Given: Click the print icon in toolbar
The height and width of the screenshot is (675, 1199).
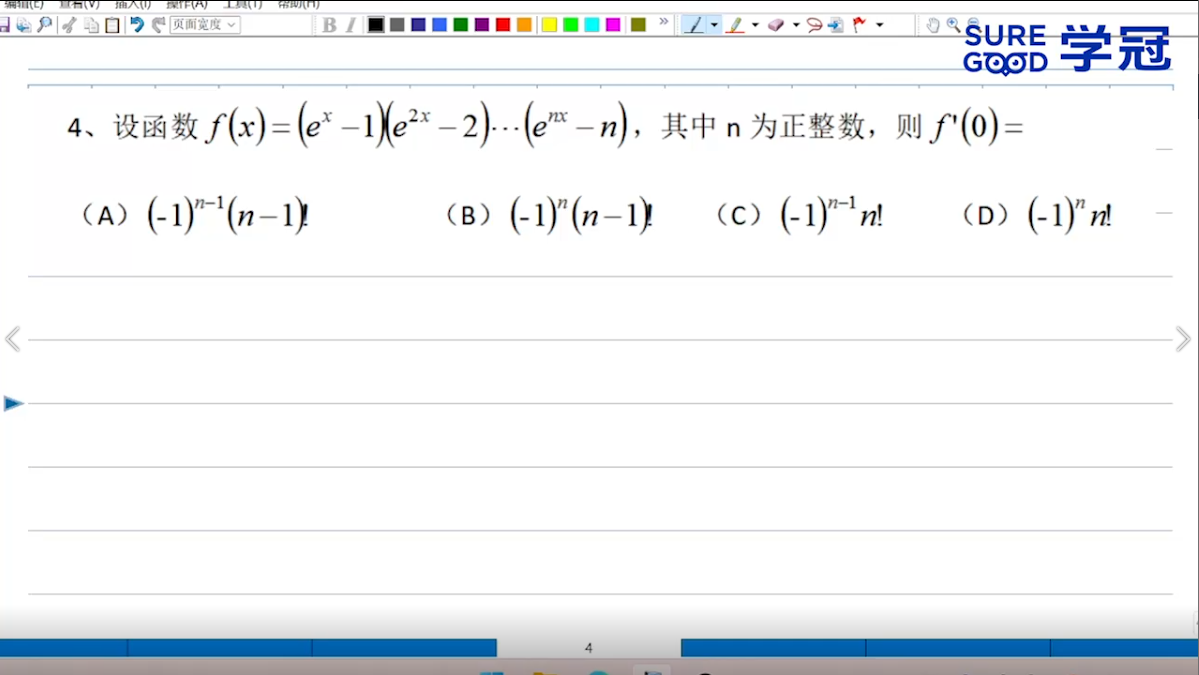Looking at the screenshot, I should pyautogui.click(x=24, y=25).
